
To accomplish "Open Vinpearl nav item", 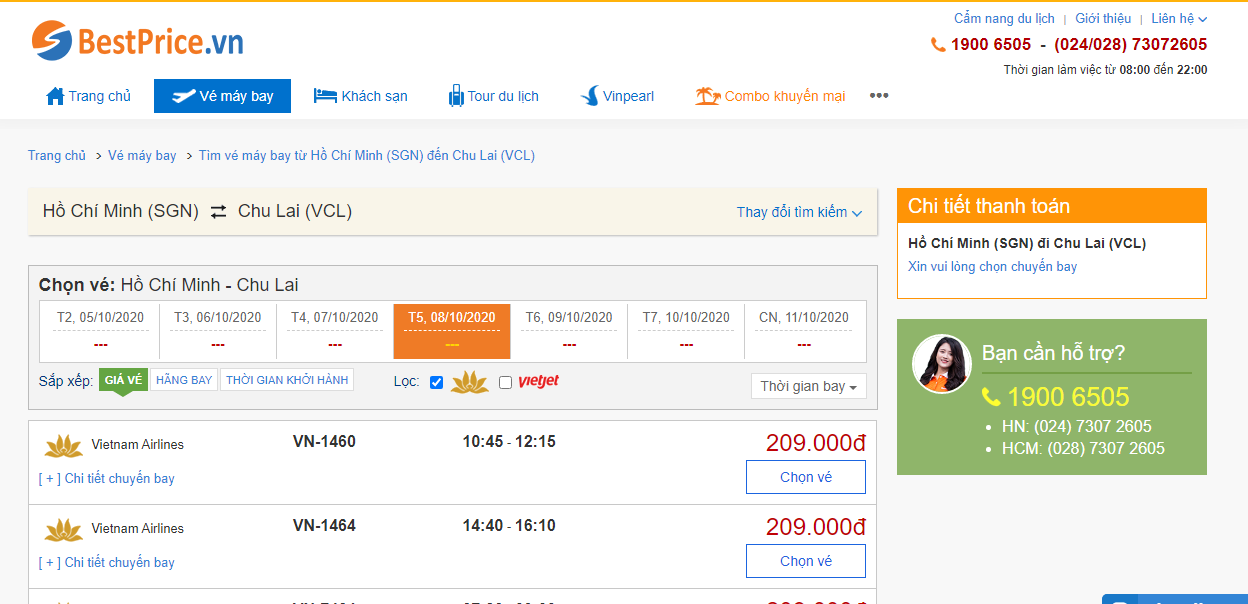I will click(x=617, y=96).
